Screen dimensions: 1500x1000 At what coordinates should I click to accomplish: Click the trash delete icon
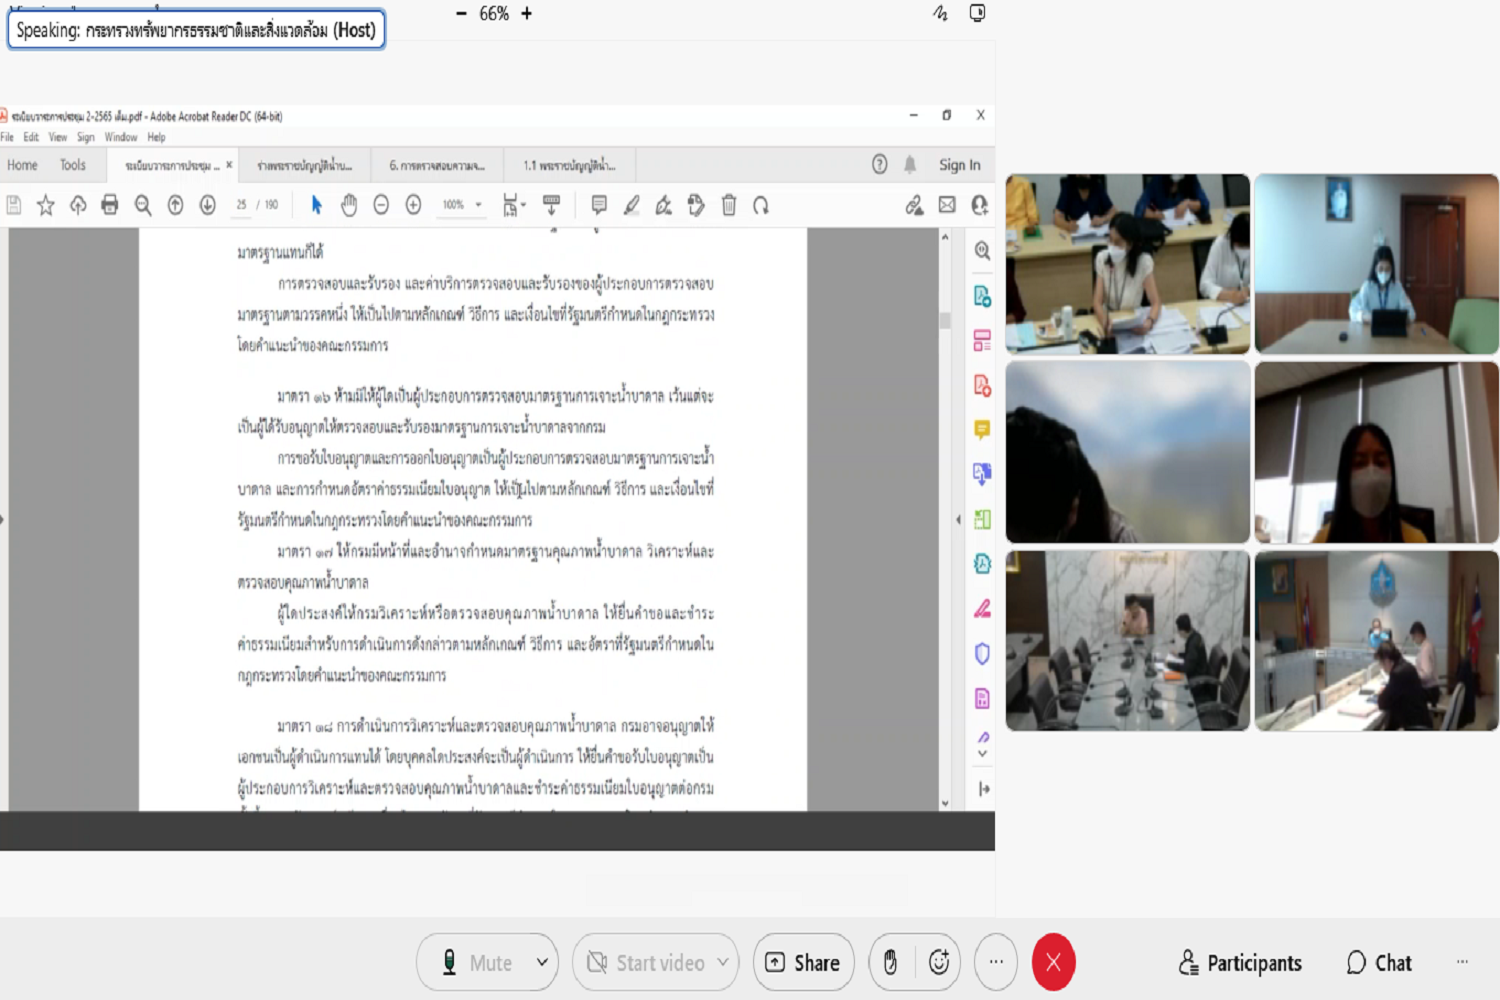(x=729, y=205)
